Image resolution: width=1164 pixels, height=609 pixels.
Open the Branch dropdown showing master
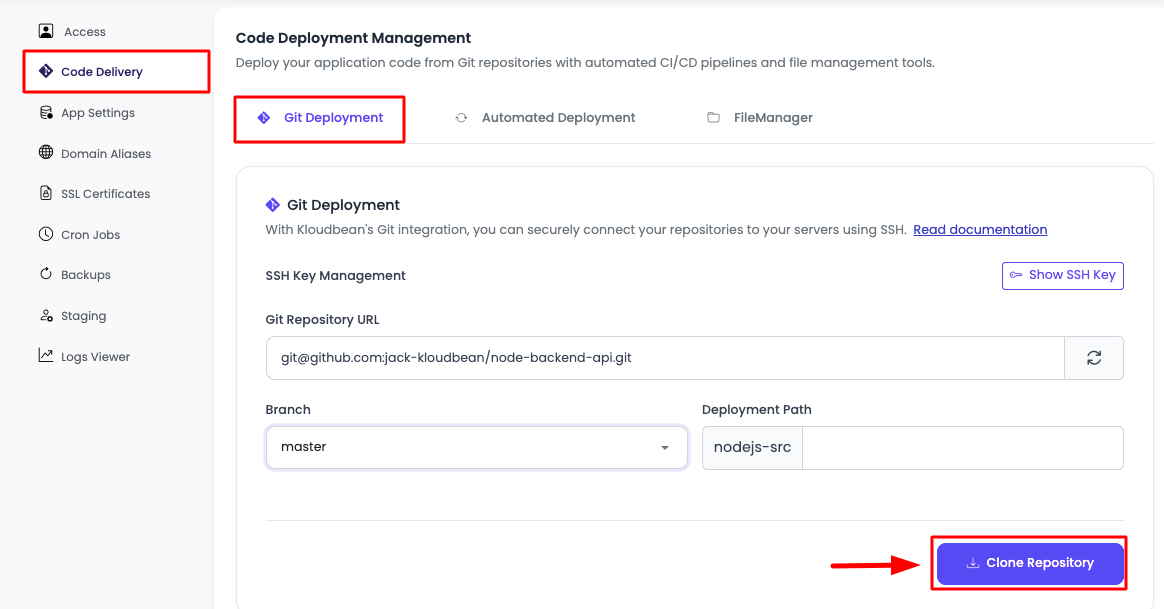click(460, 447)
